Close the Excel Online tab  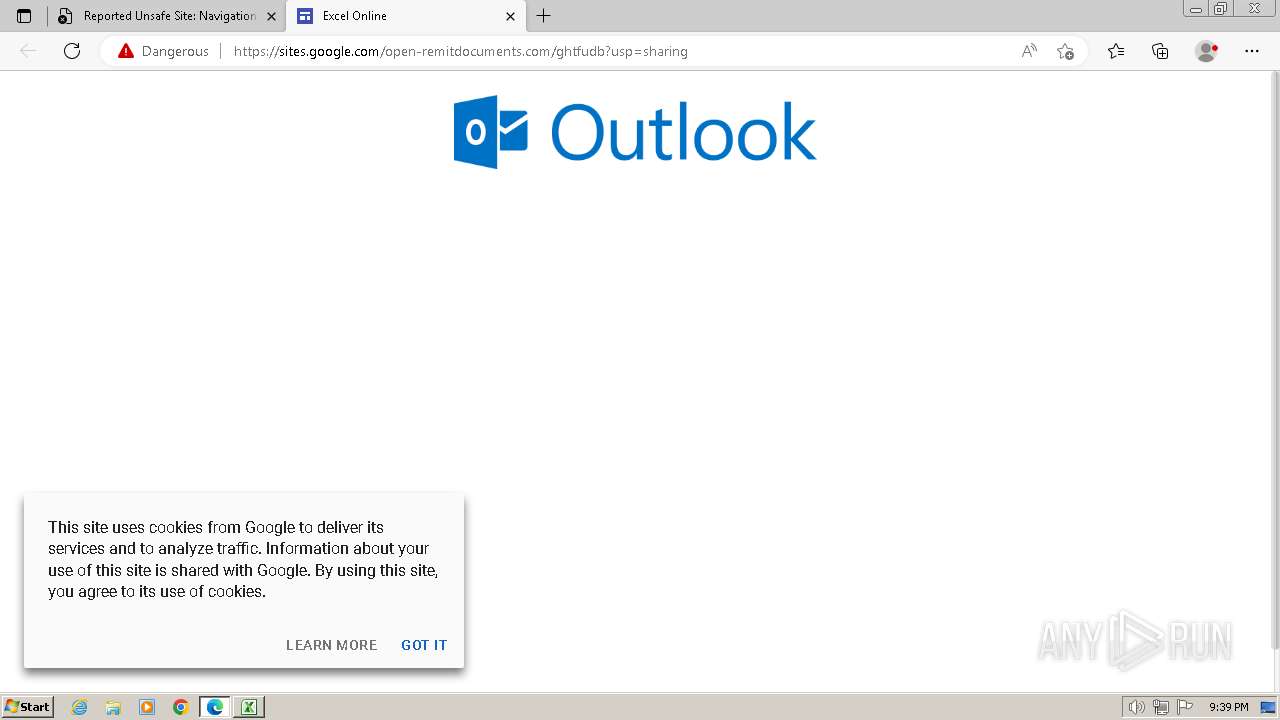[510, 16]
